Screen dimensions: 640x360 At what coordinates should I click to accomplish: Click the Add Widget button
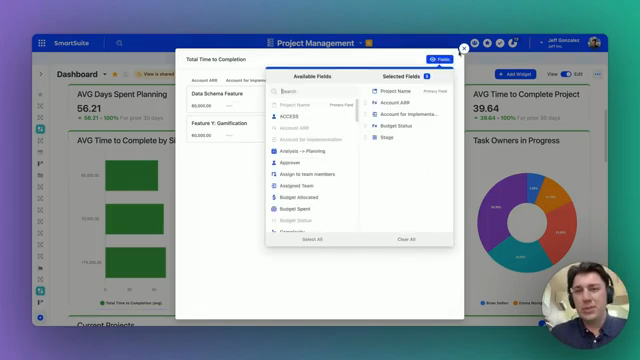pos(516,74)
